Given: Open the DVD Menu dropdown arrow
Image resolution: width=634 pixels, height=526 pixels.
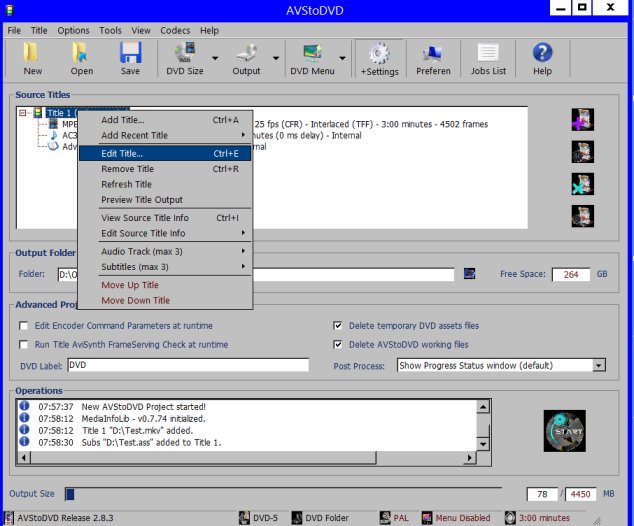Looking at the screenshot, I should click(x=342, y=58).
